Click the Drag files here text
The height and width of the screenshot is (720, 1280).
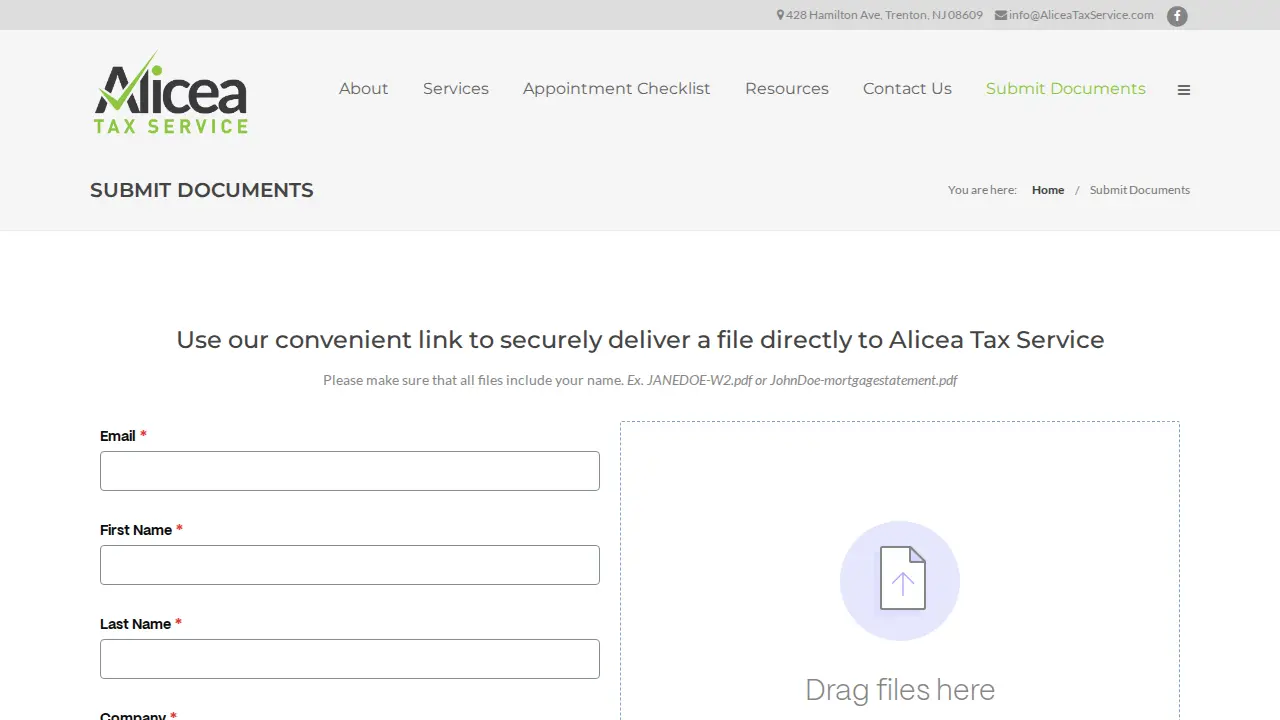click(x=900, y=690)
